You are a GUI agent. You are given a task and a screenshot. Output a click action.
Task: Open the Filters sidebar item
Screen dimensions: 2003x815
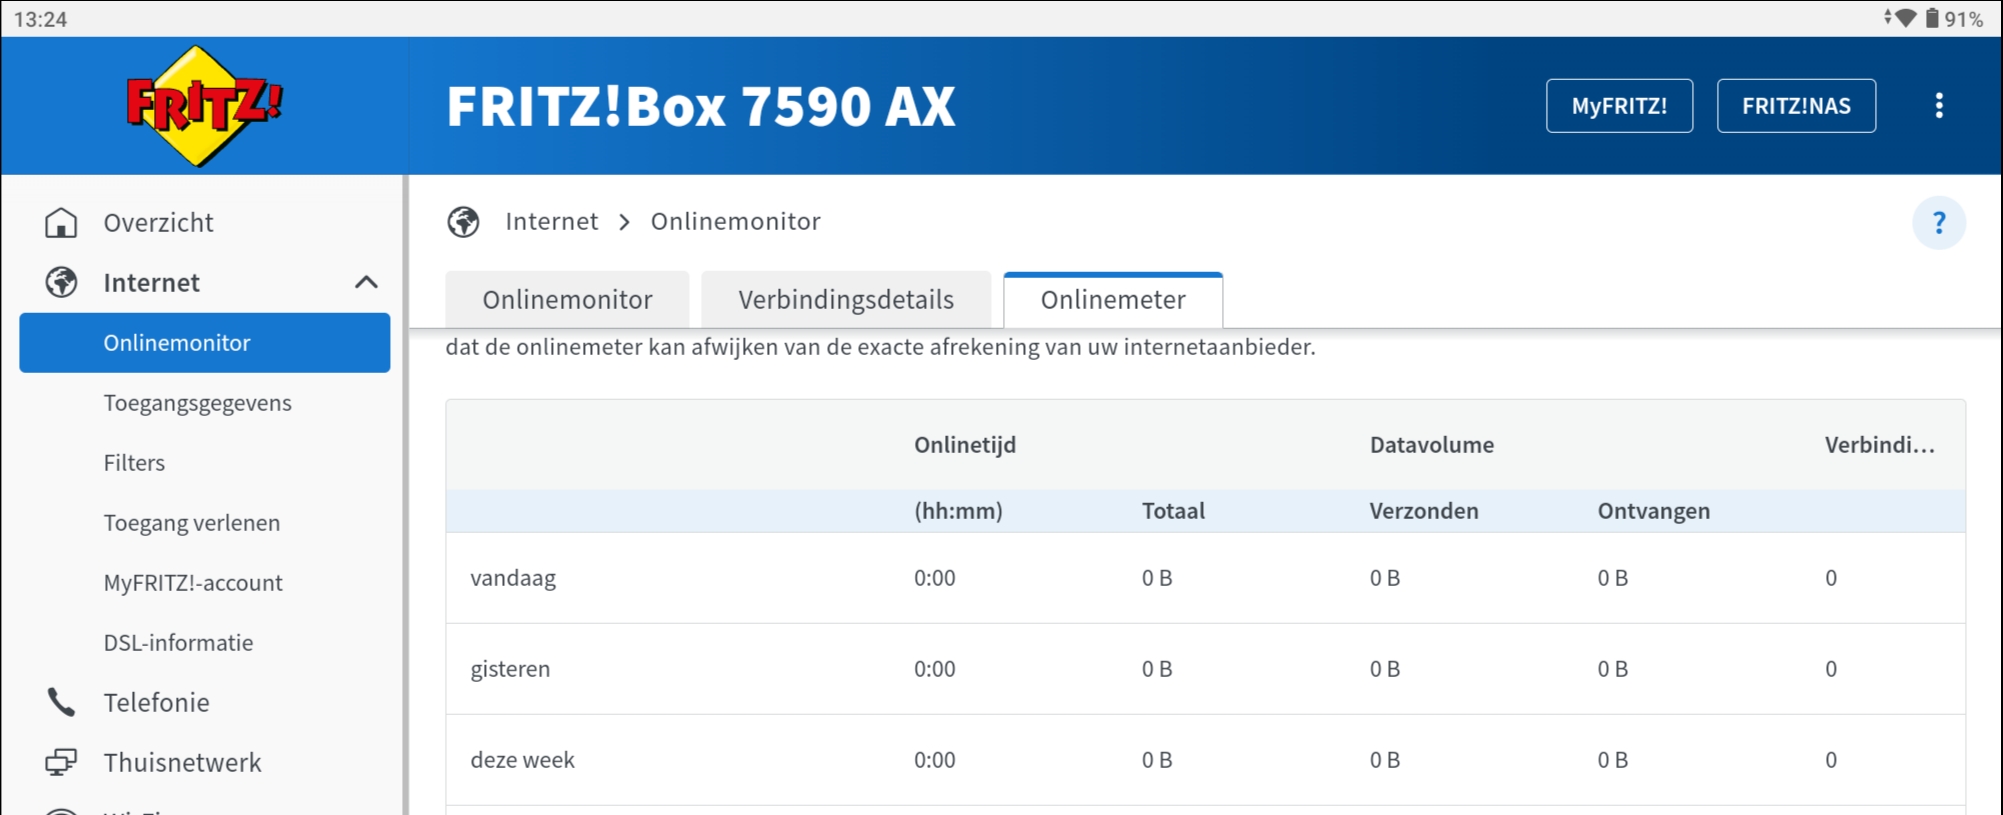click(x=134, y=463)
